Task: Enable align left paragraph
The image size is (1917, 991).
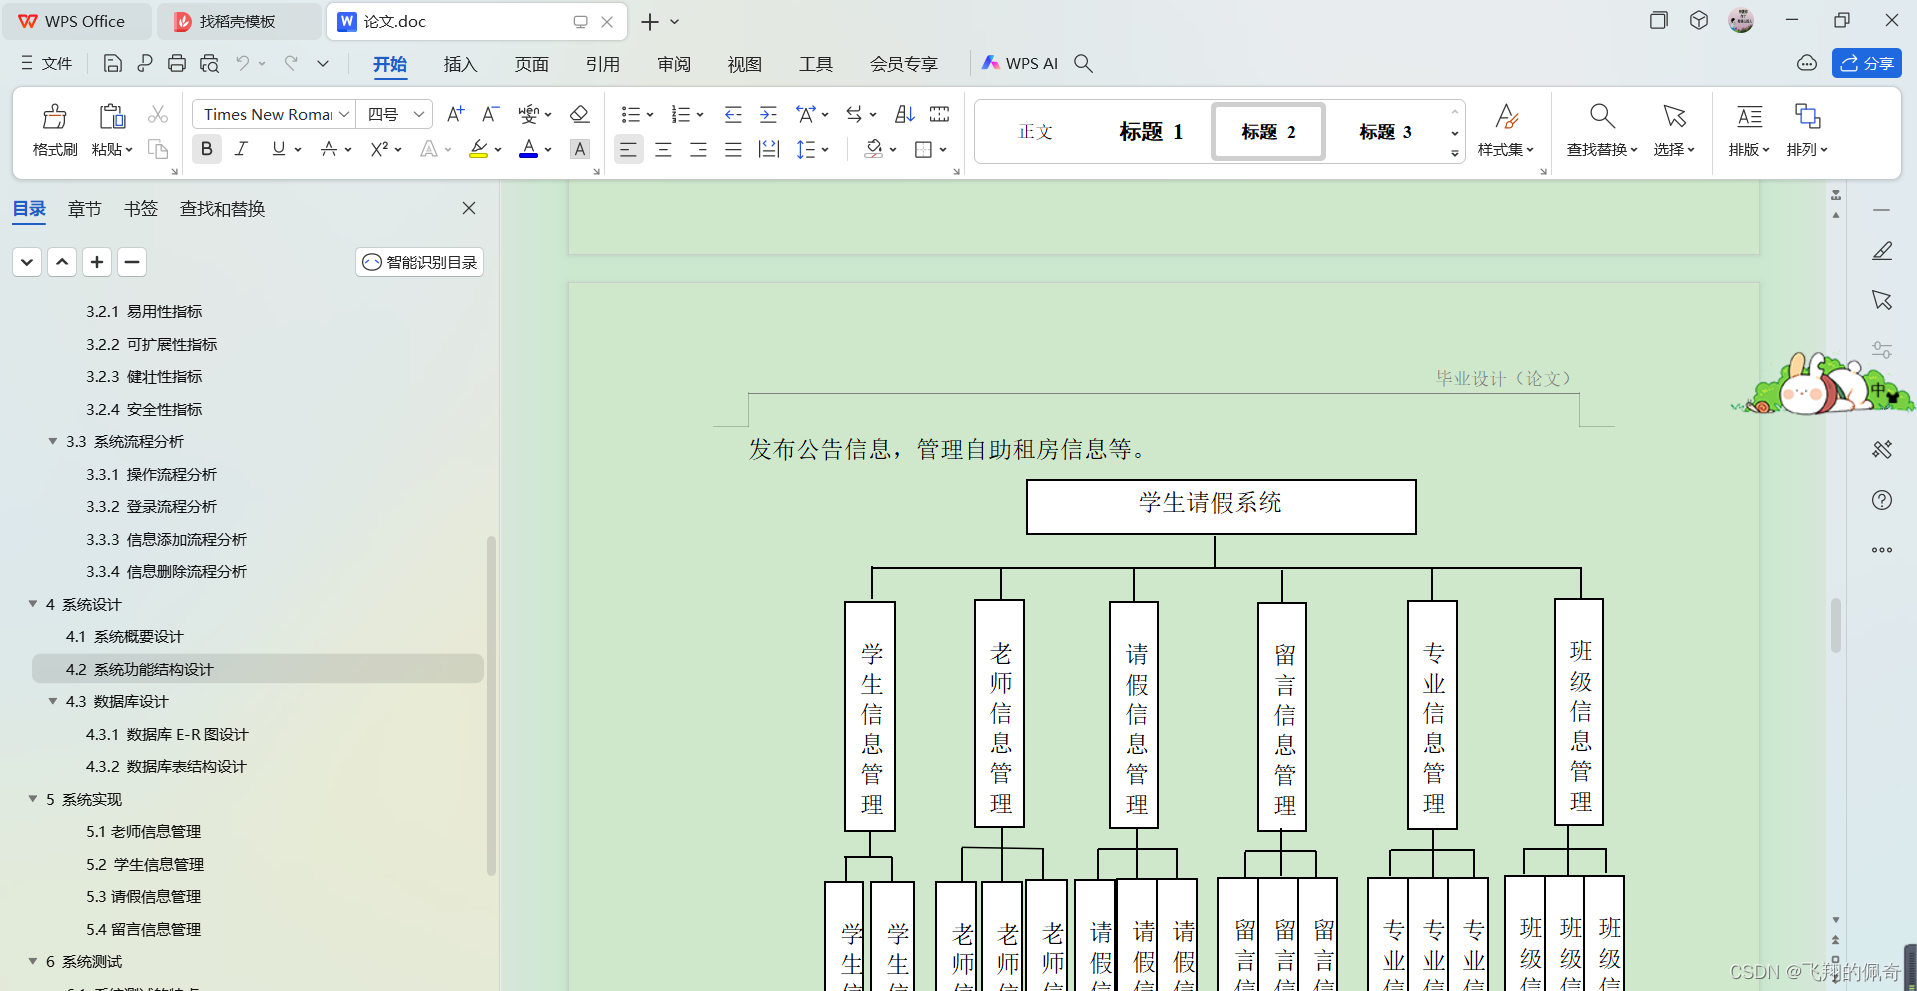Action: (x=628, y=150)
